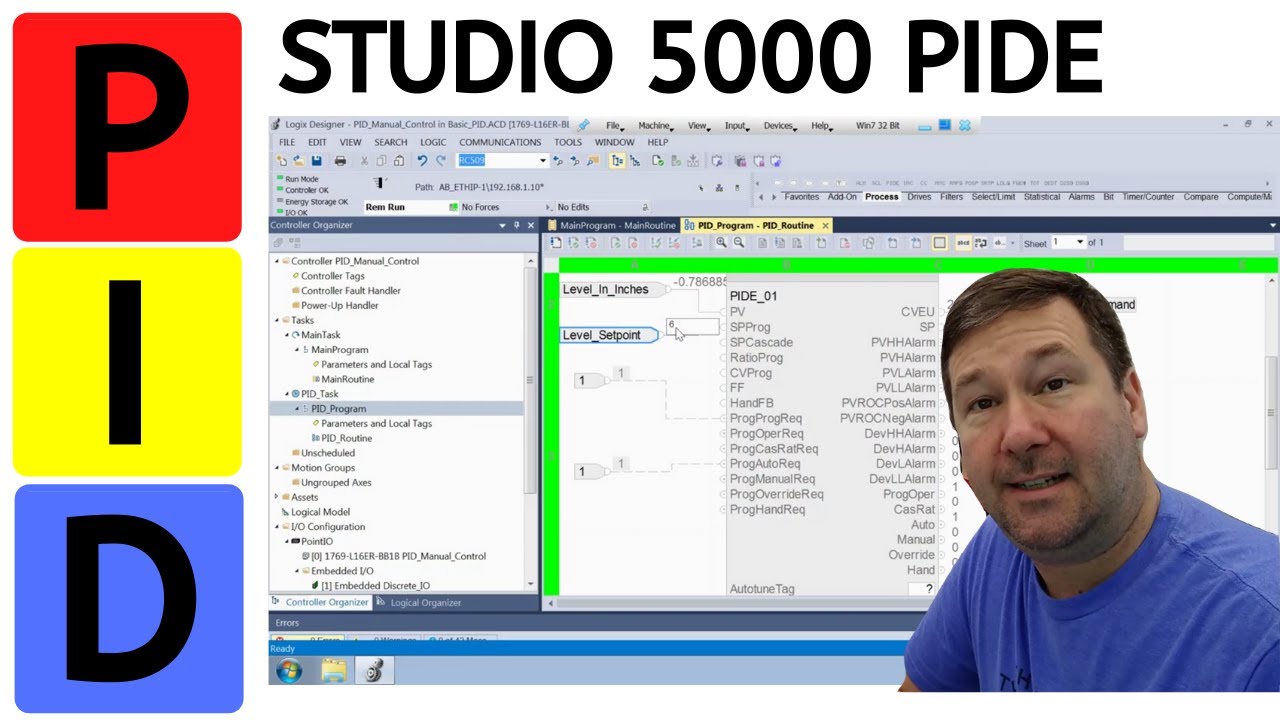
Task: Click the pin icon in Controller Organizer header
Action: (517, 226)
